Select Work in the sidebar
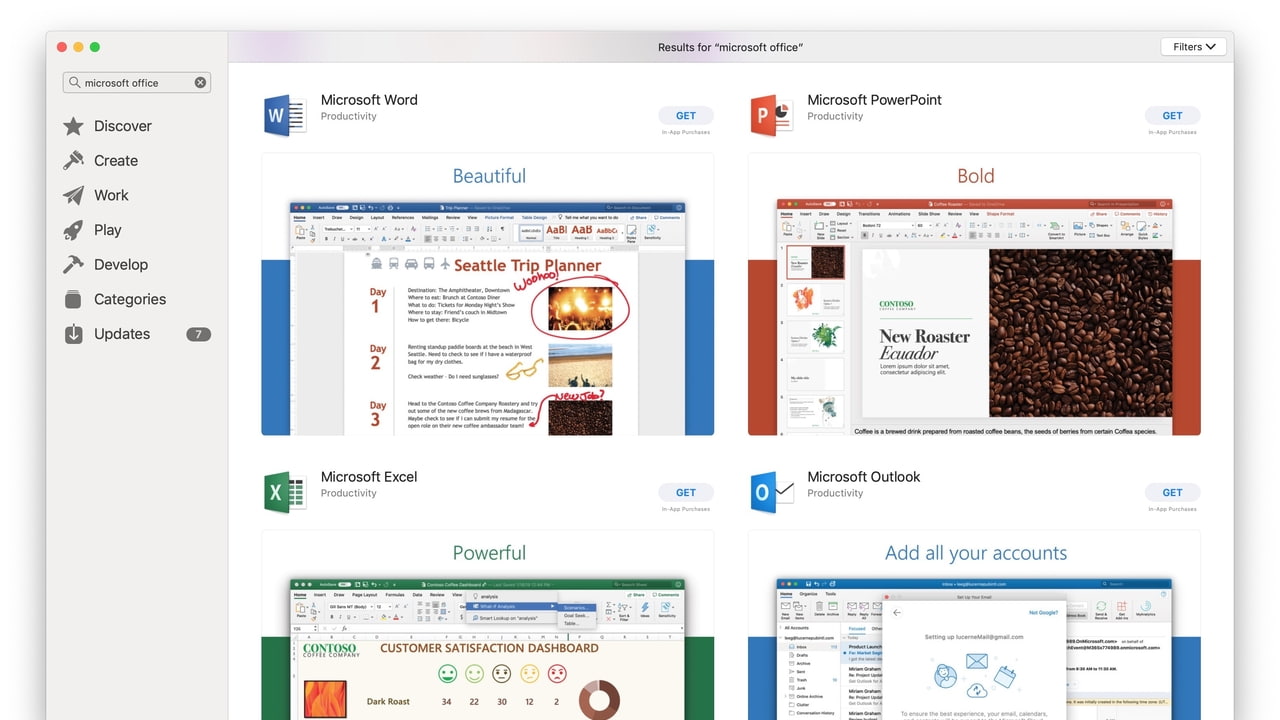This screenshot has width=1280, height=720. (111, 195)
